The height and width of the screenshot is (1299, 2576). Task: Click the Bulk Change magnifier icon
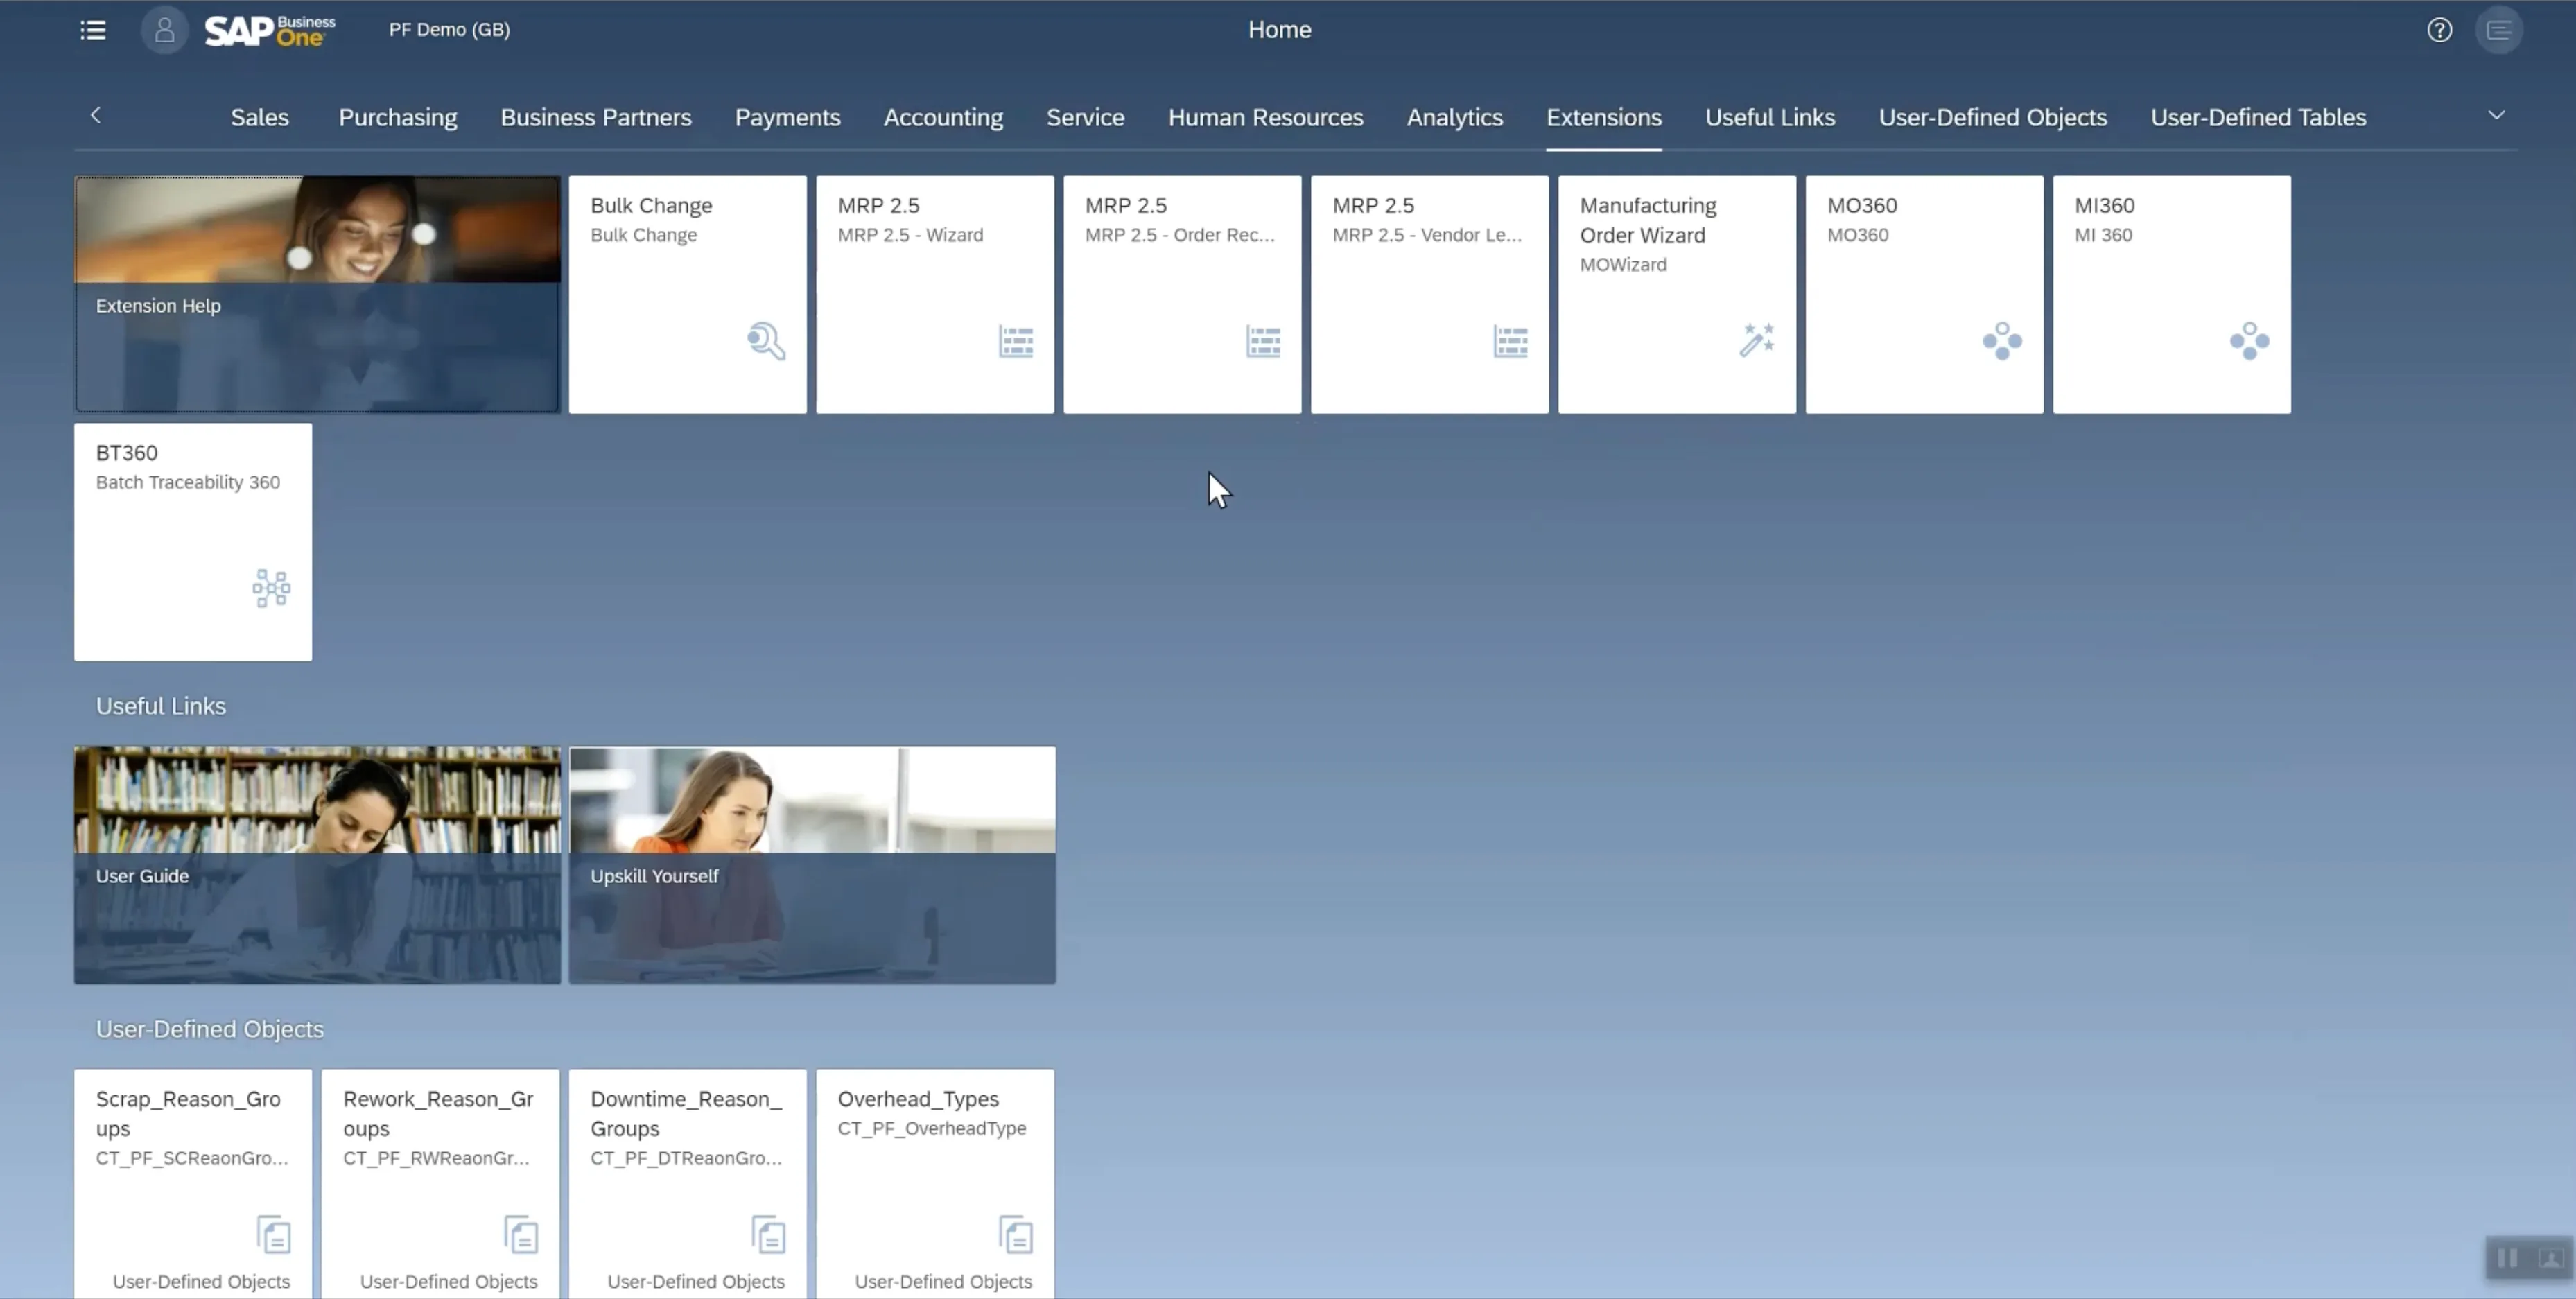point(766,341)
